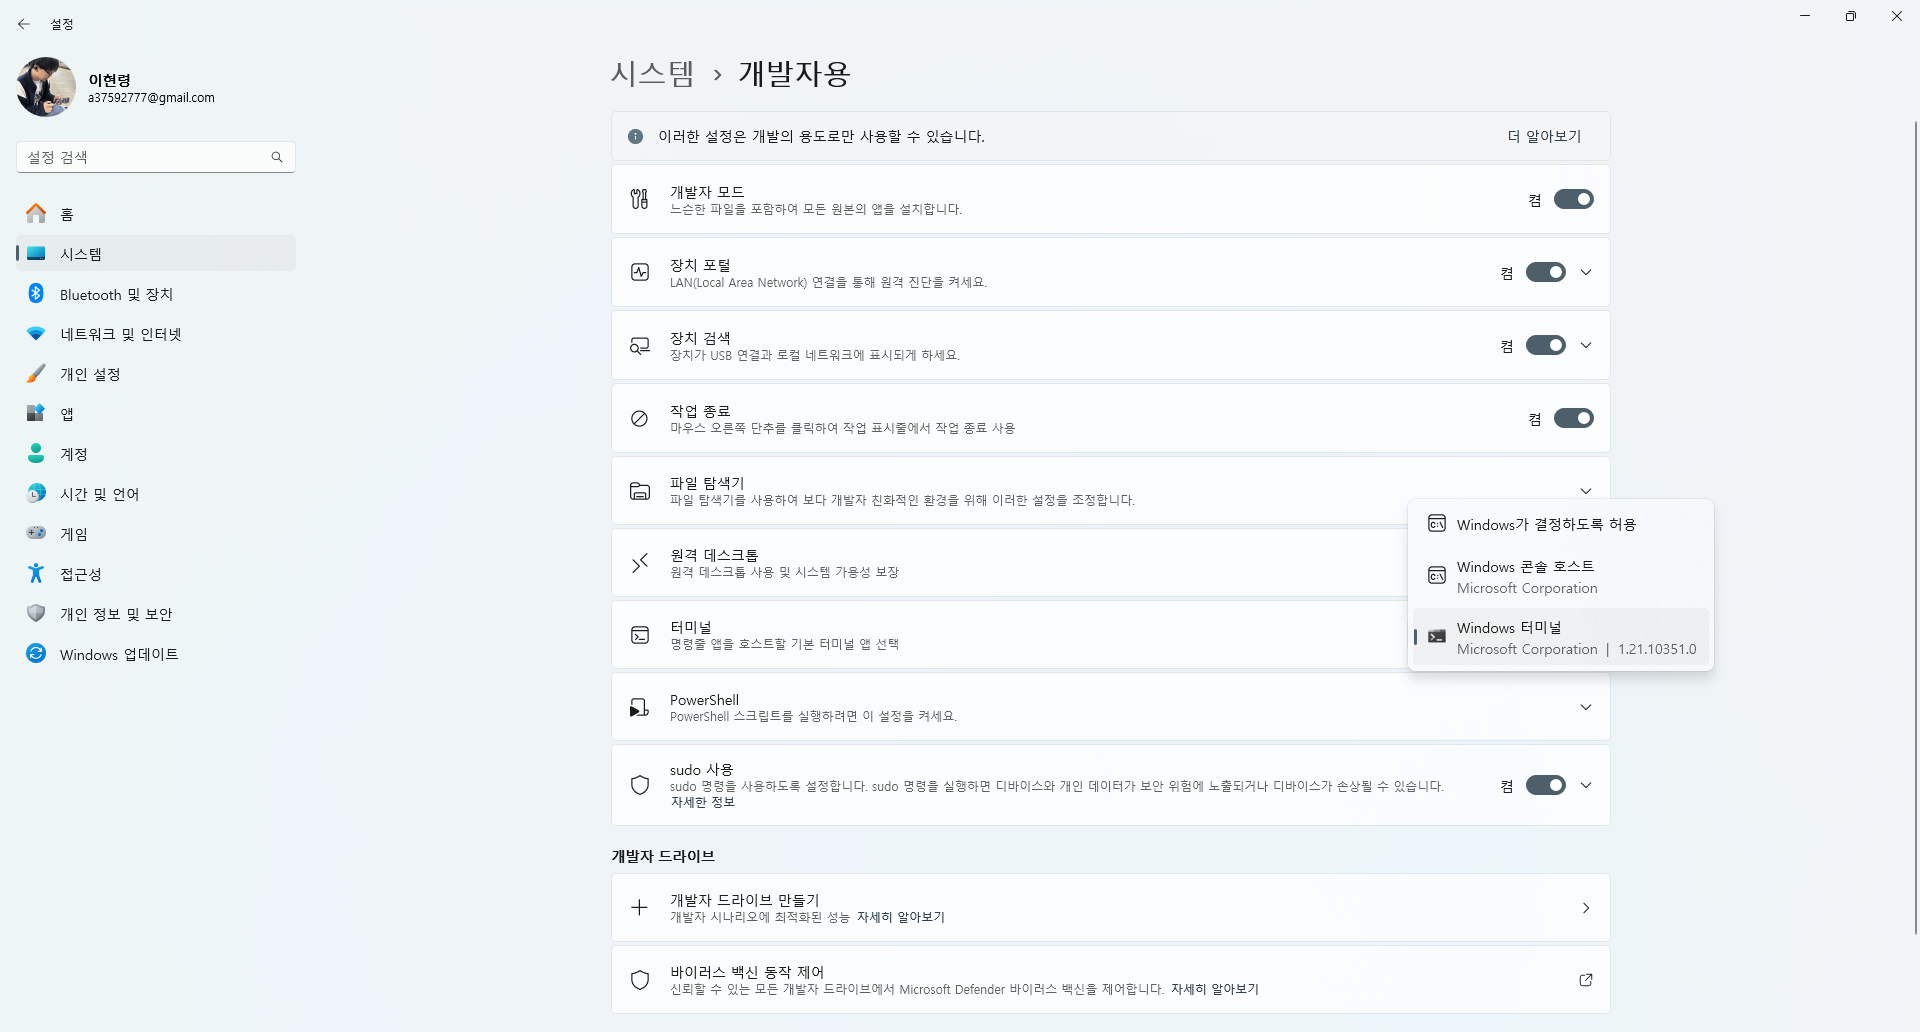Screen dimensions: 1920x1032
Task: Open 앱 settings category
Action: 156,414
